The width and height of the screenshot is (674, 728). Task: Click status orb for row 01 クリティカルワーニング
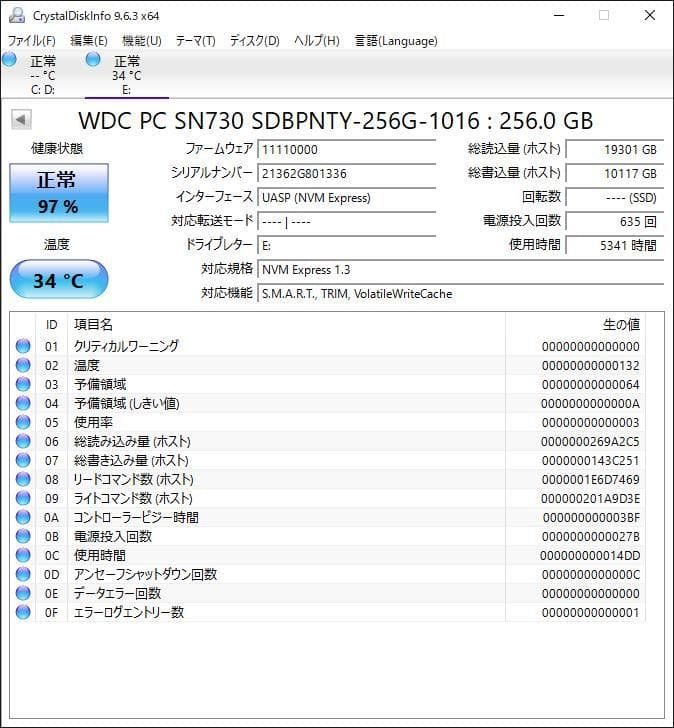23,346
